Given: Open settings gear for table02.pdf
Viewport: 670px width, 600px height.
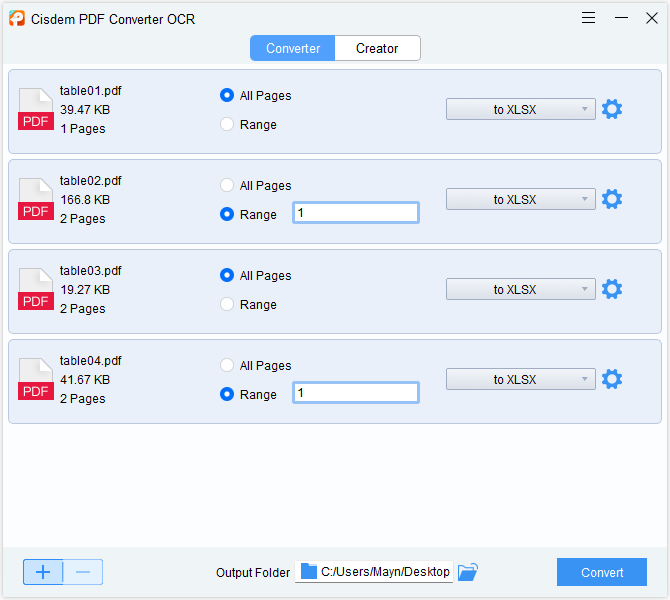Looking at the screenshot, I should tap(612, 200).
